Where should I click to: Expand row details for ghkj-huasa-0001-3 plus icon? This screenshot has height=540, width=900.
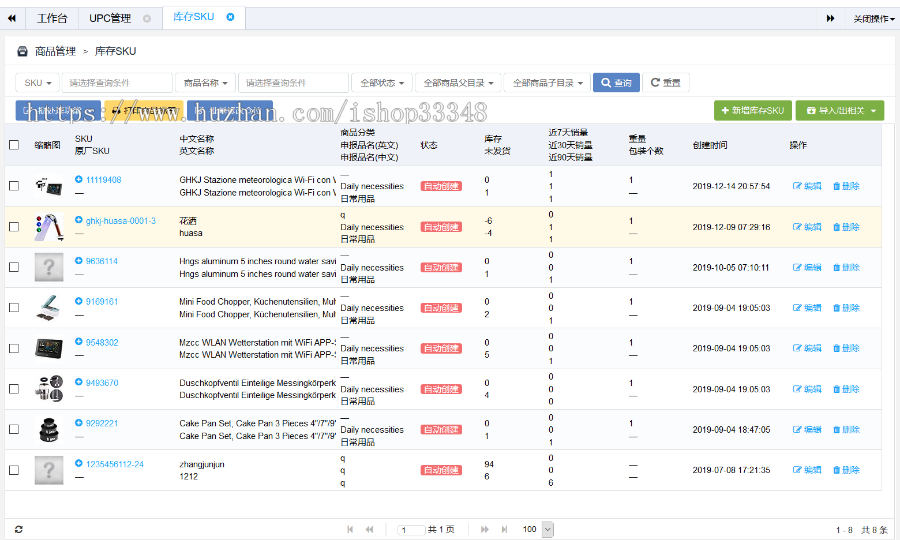(79, 220)
